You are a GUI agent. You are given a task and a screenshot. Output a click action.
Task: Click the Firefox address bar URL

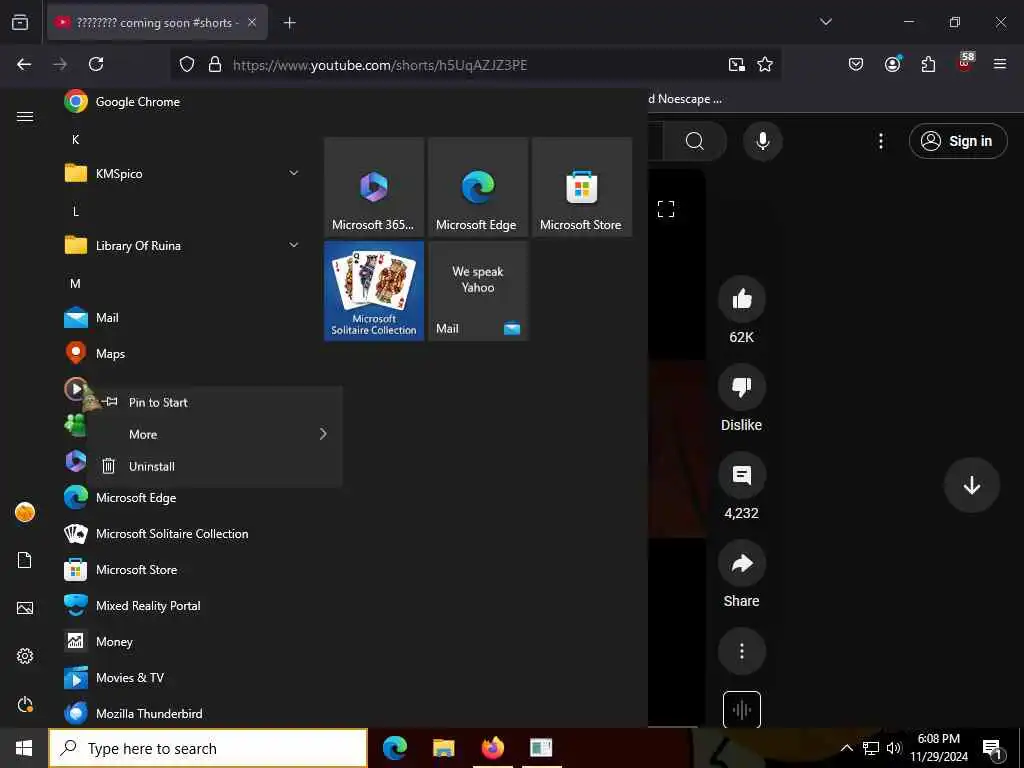tap(380, 65)
